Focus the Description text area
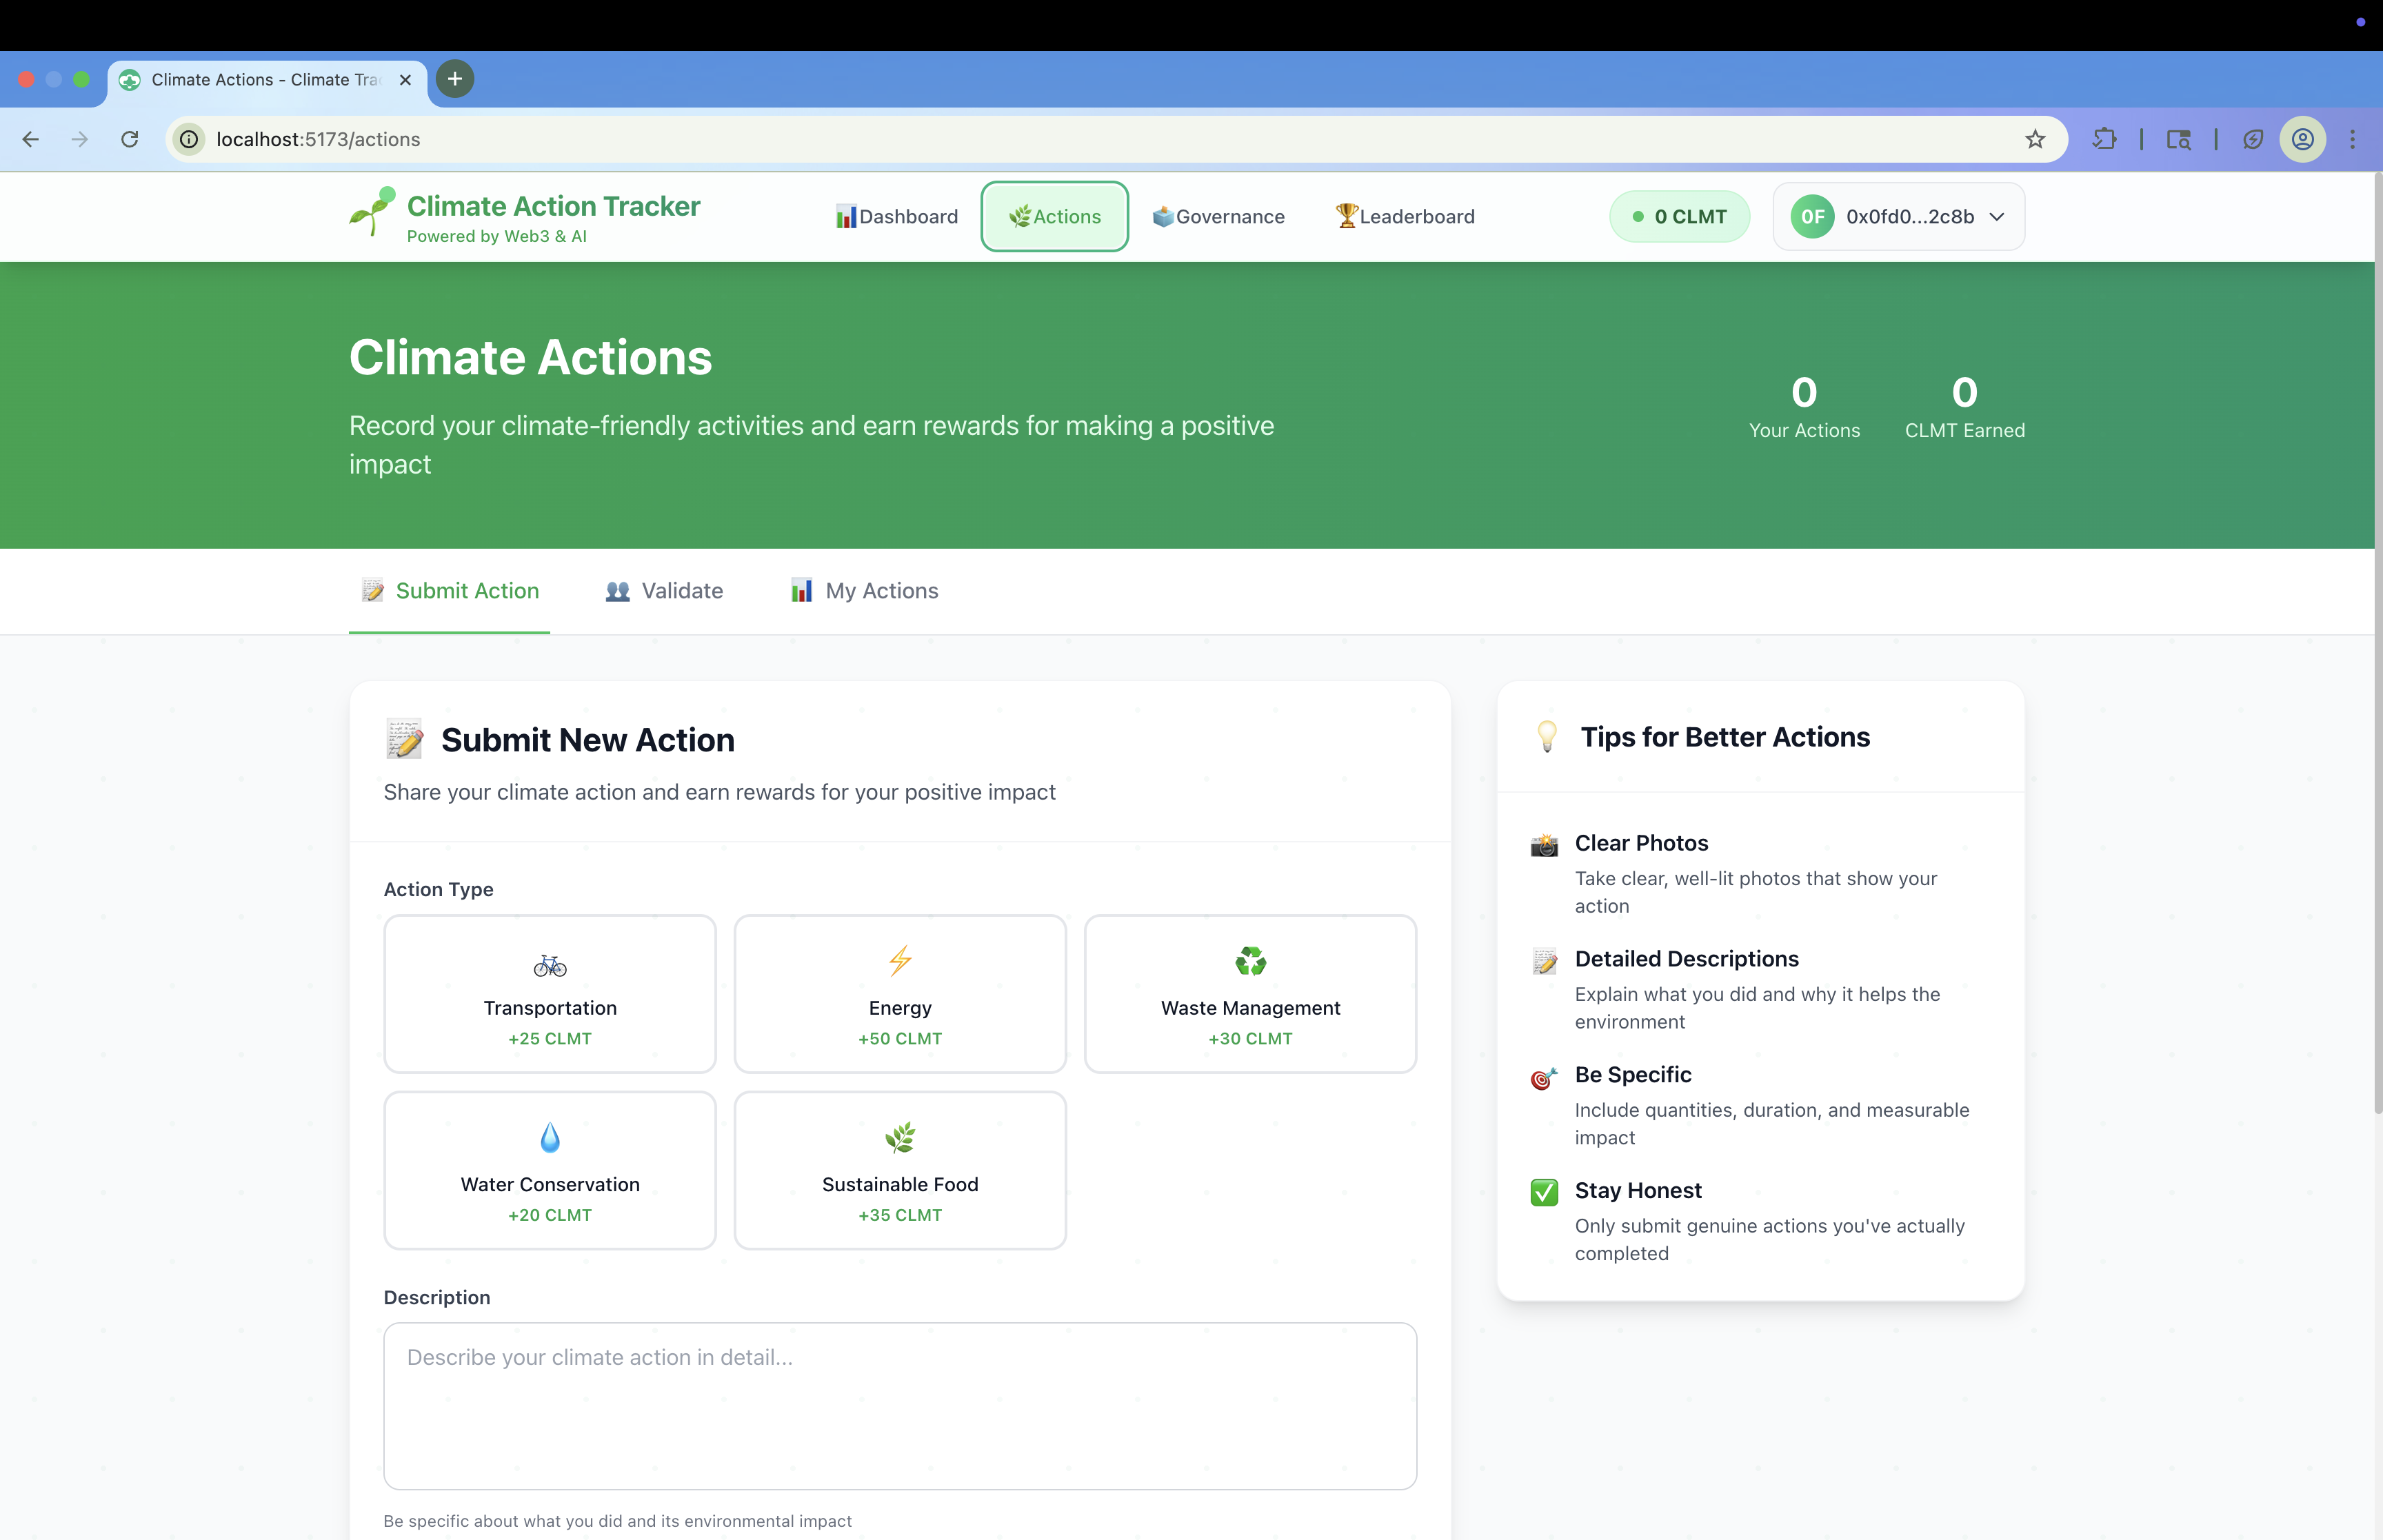 tap(899, 1405)
